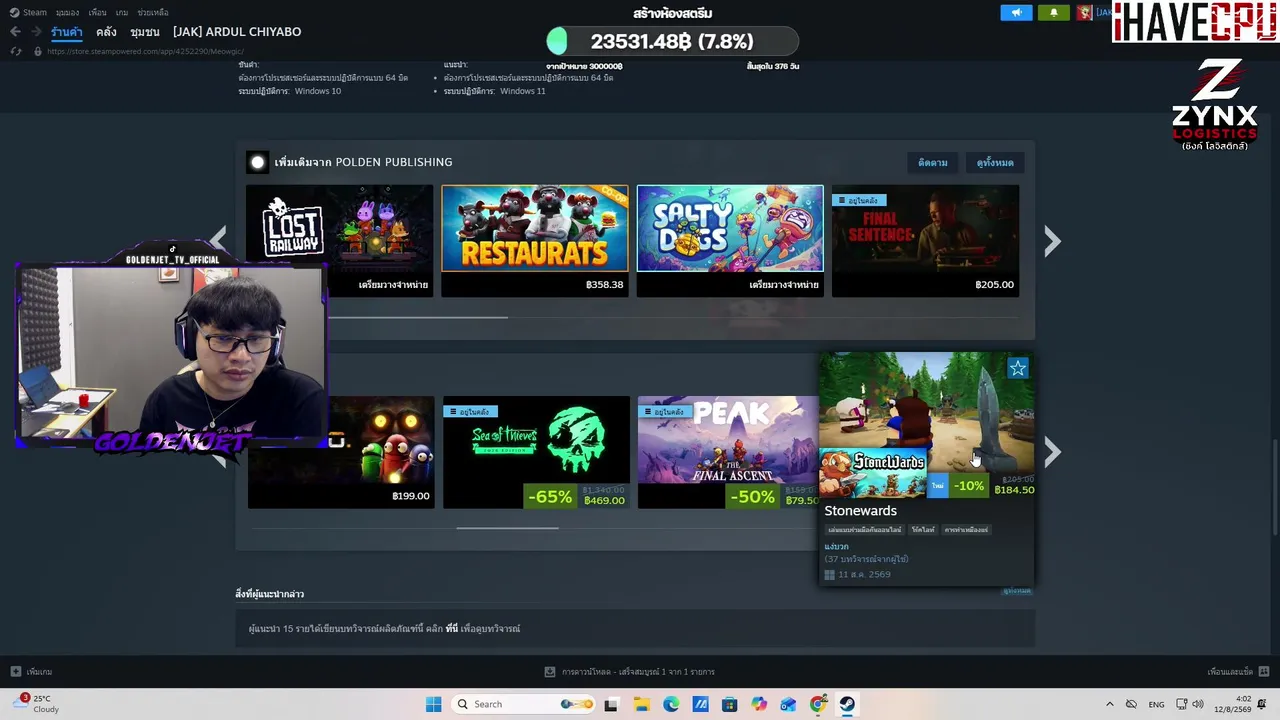Switch to the Steam taskbar icon
The width and height of the screenshot is (1280, 720).
coord(847,704)
